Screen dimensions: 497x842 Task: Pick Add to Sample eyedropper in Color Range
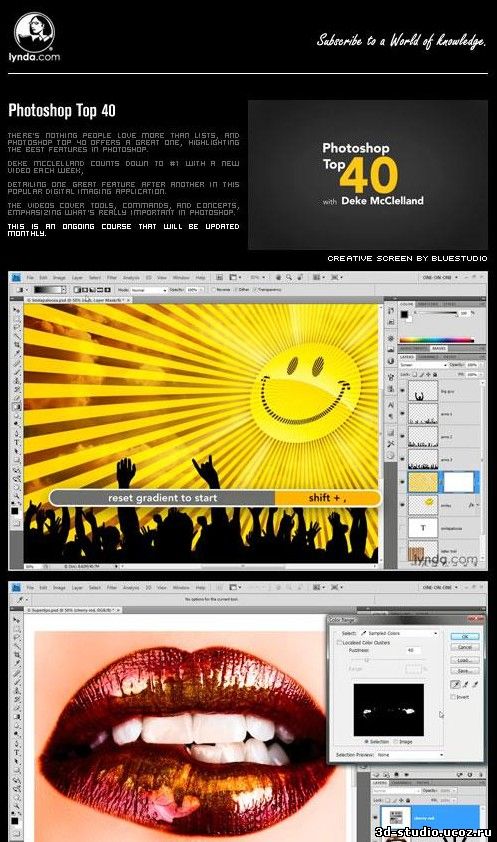(466, 684)
